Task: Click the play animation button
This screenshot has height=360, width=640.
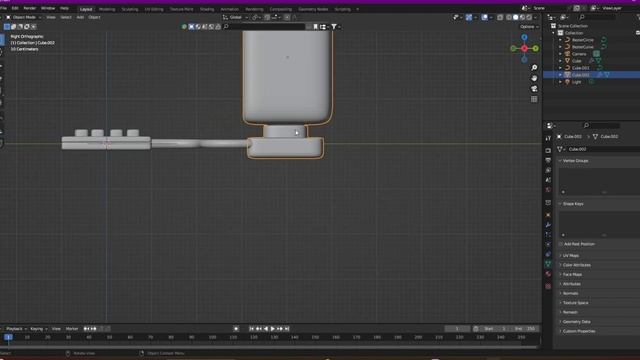Action: 273,329
